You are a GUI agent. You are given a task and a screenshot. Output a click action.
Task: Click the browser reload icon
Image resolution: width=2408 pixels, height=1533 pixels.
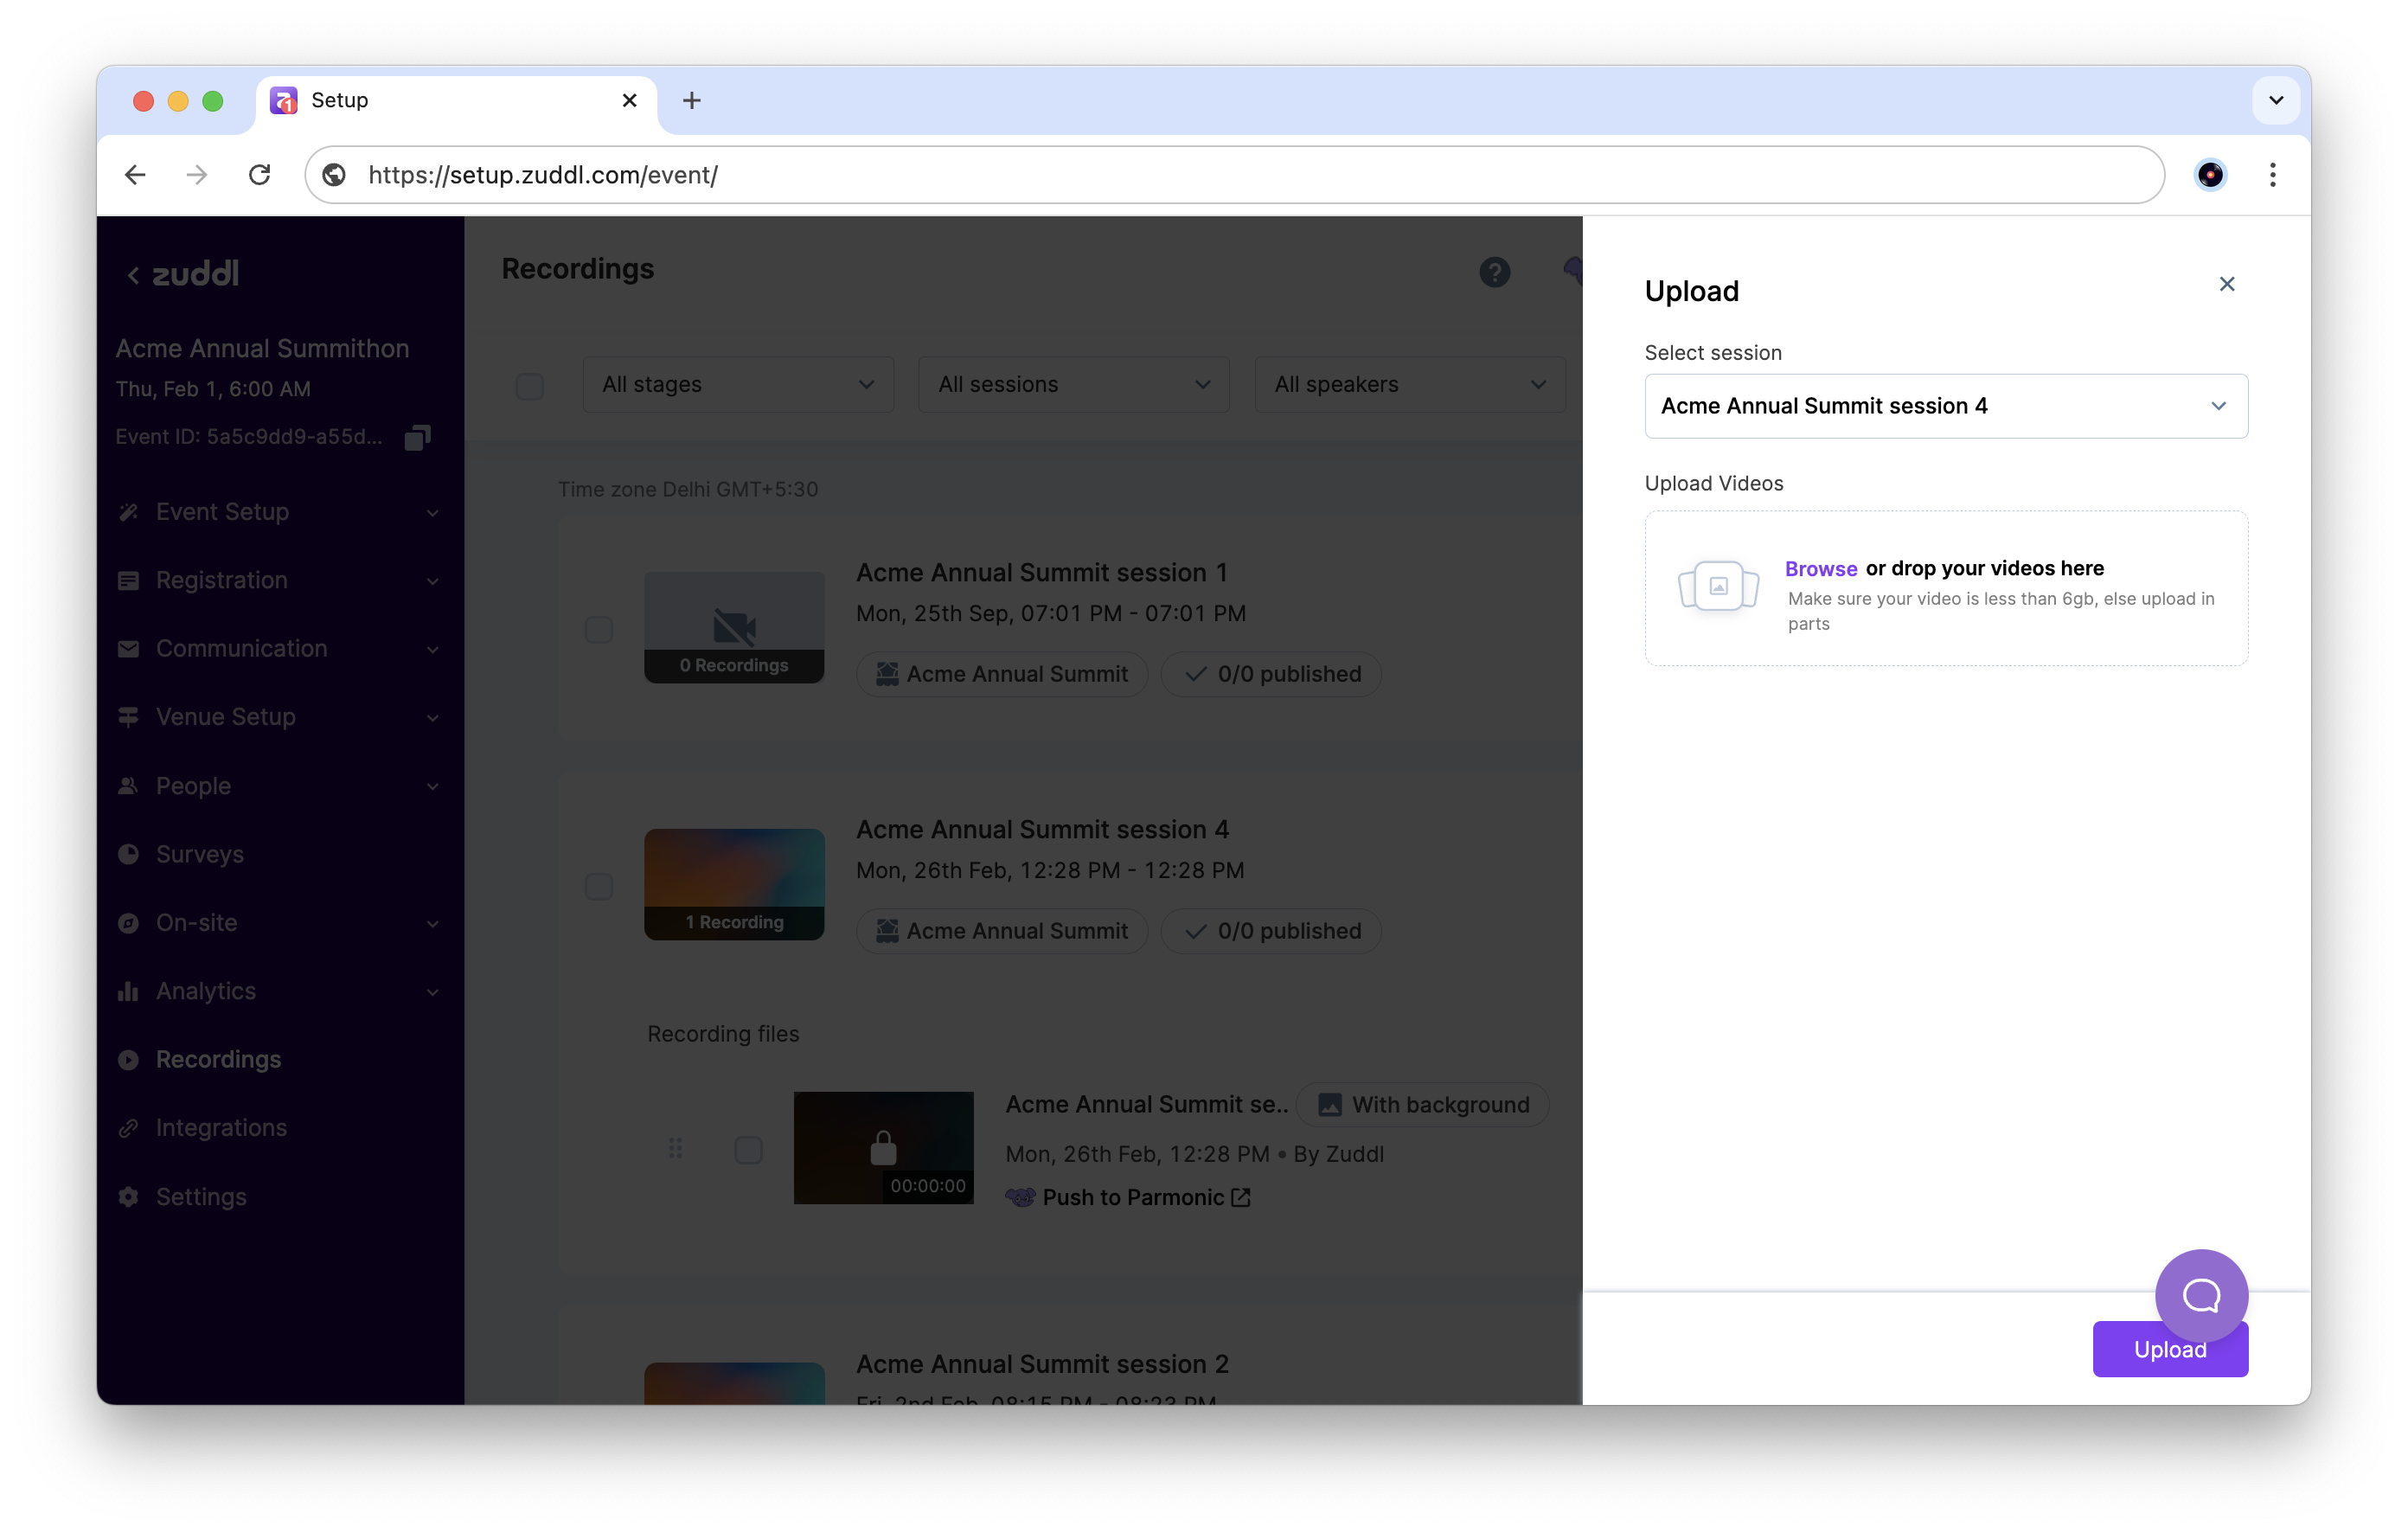click(x=260, y=175)
